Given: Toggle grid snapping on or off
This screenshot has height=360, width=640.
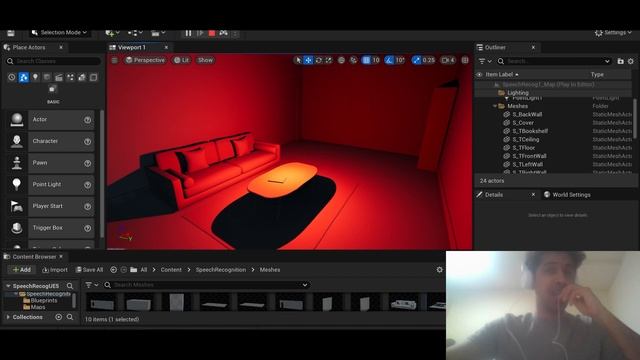Looking at the screenshot, I should click(x=366, y=60).
